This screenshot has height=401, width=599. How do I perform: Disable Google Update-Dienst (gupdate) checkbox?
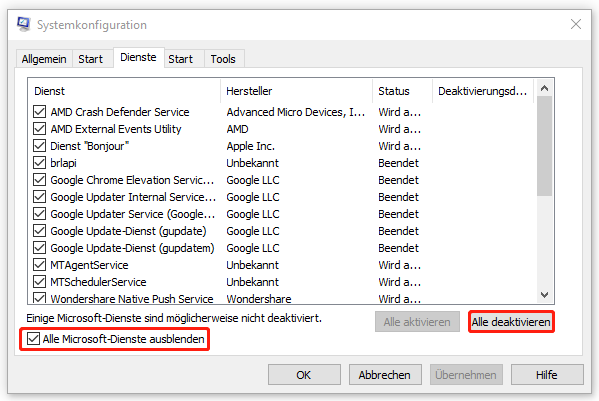pos(39,231)
